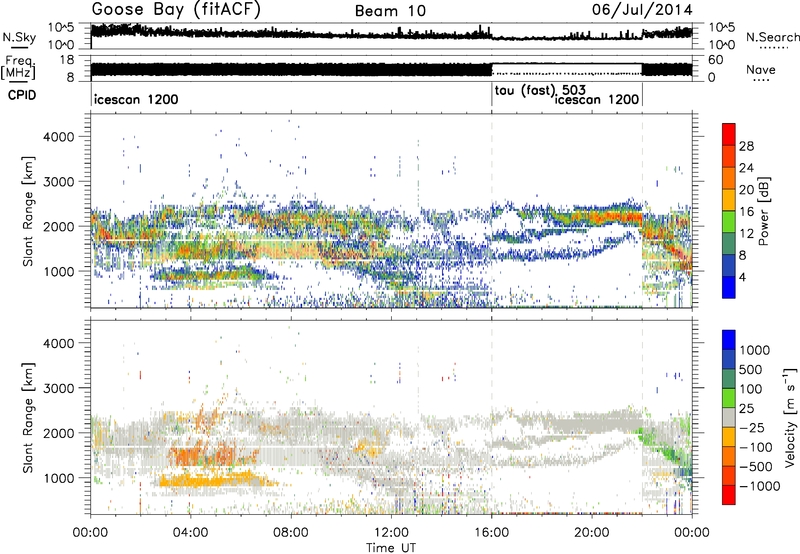The image size is (800, 554).
Task: Select the 'Time UT' x-axis title
Action: (391, 548)
